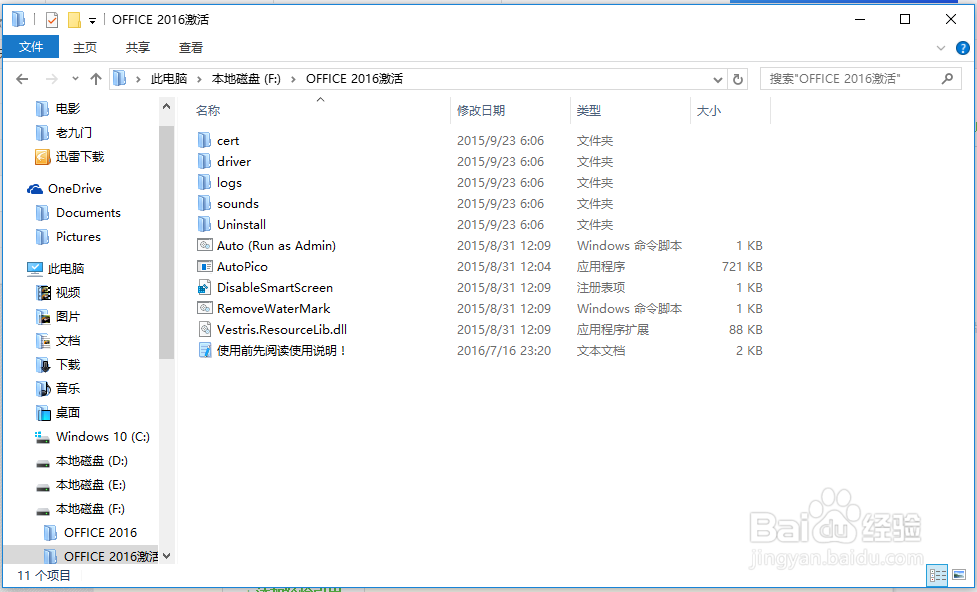
Task: Open the 文件 menu
Action: (30, 46)
